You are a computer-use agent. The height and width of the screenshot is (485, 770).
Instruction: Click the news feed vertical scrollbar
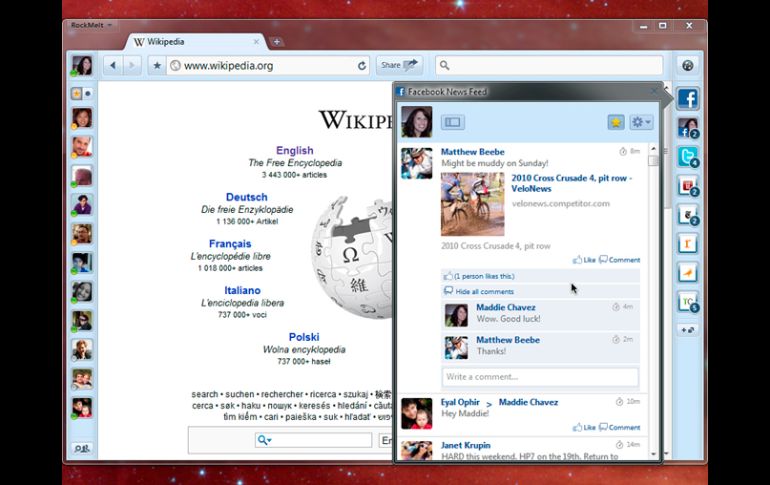(654, 300)
